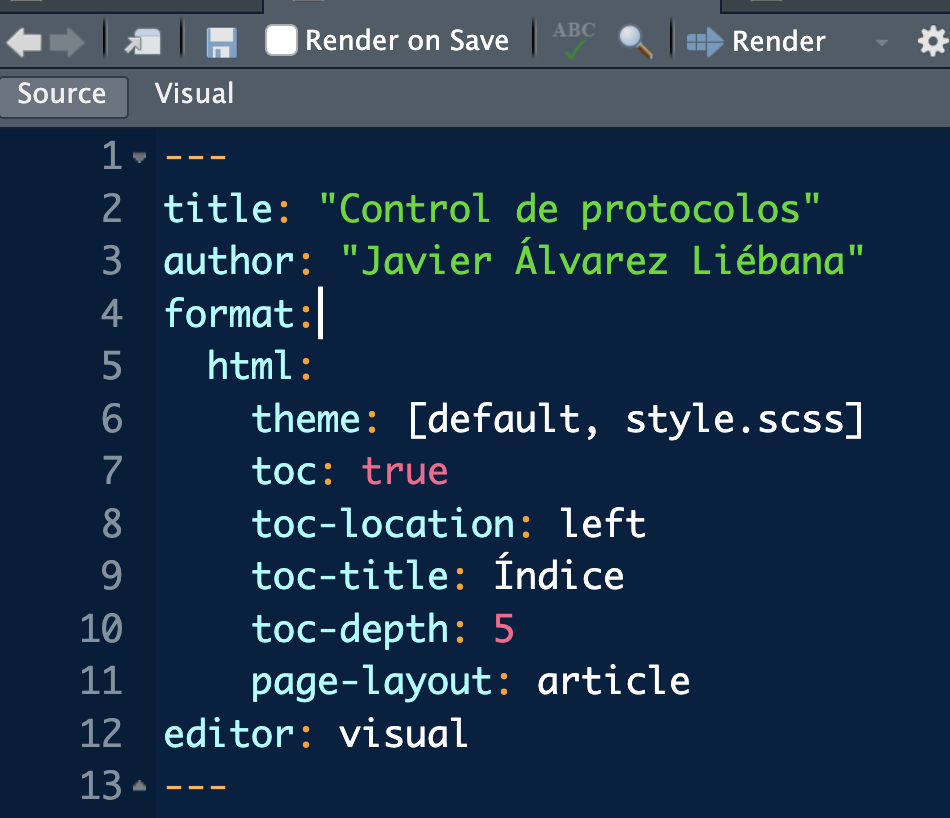Click on the toc value true
950x818 pixels.
pos(405,471)
